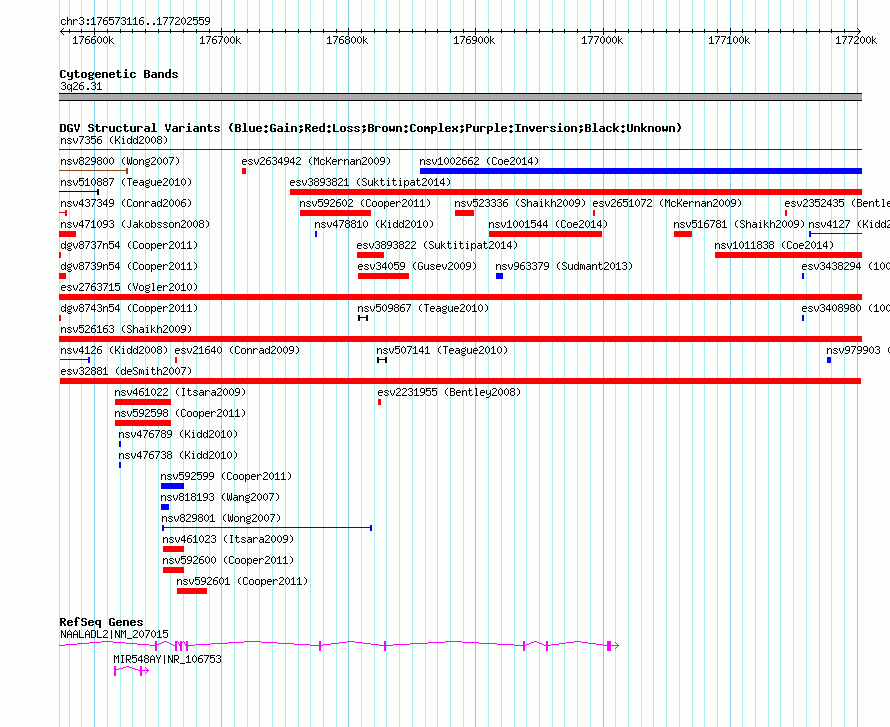The height and width of the screenshot is (727, 890).
Task: Open the nsv461022 (Itsara2009) variant label
Action: 180,392
